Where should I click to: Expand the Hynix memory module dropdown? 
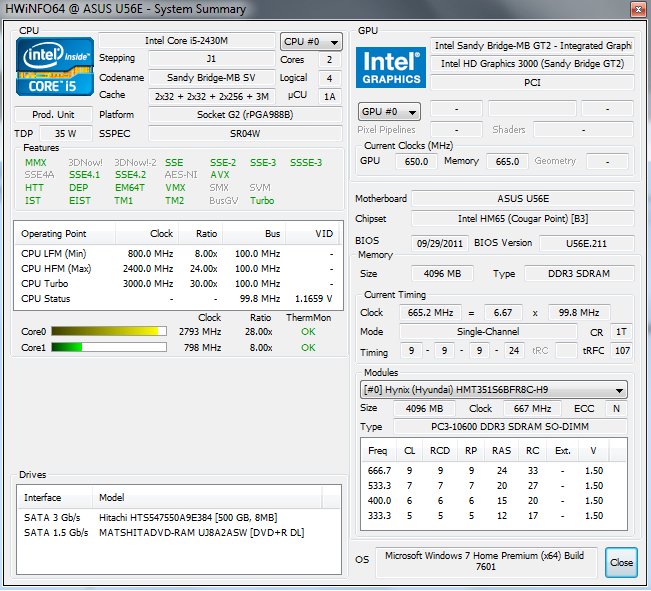494,390
